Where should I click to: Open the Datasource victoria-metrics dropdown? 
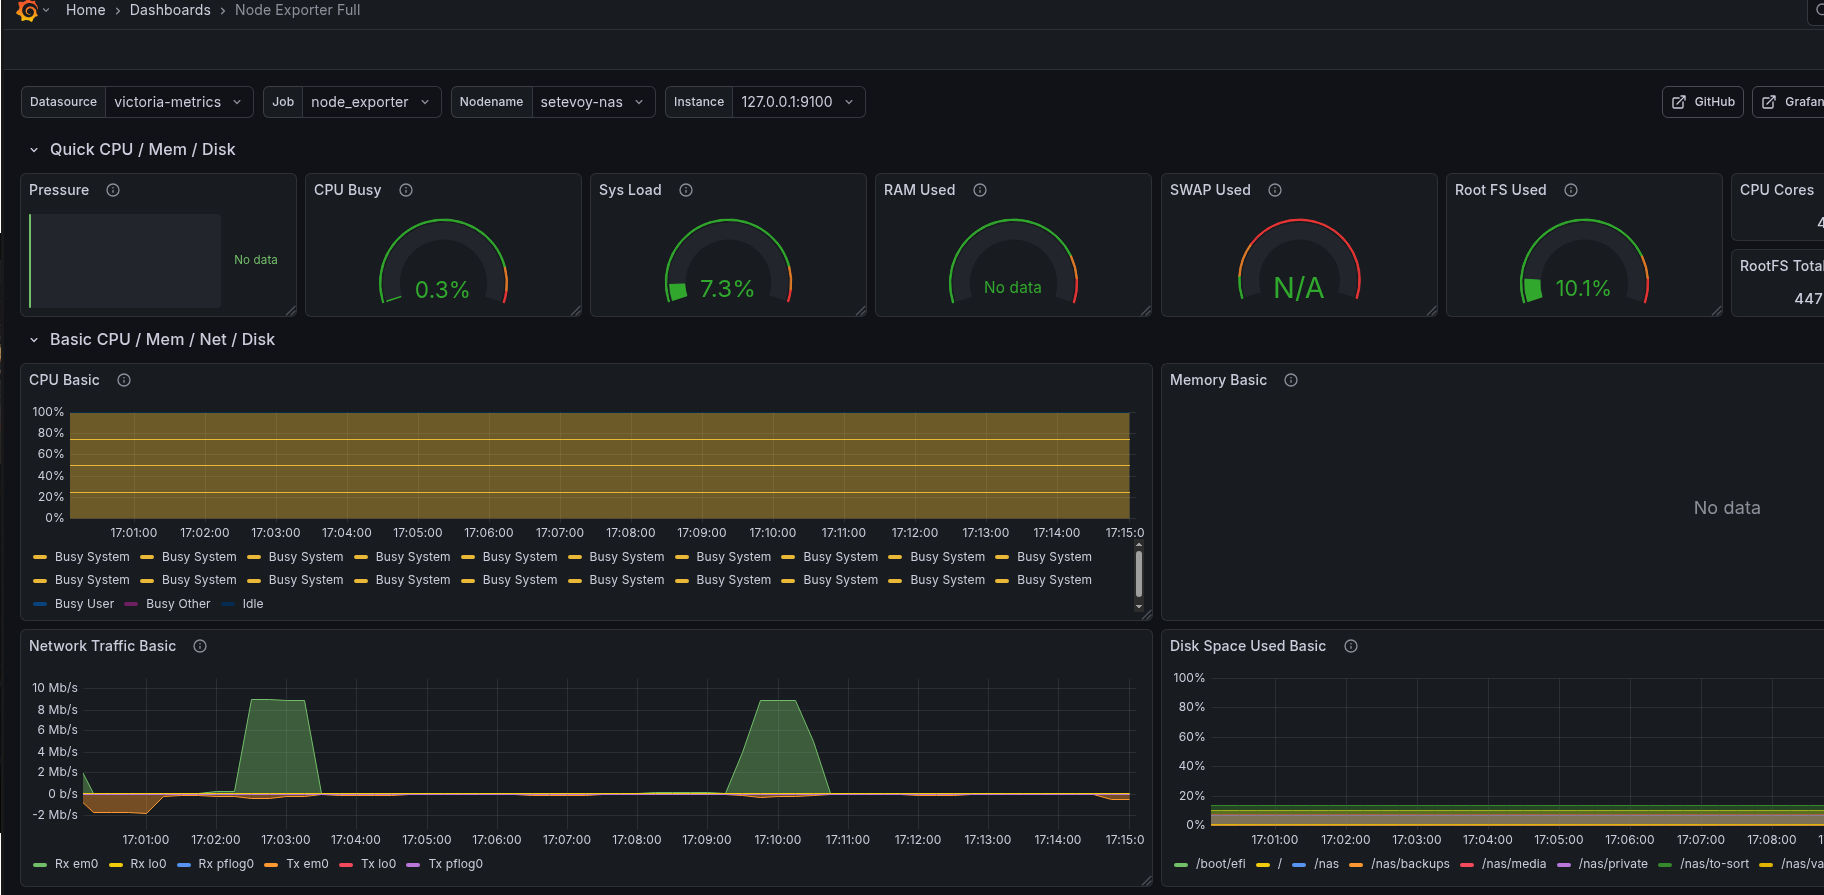(x=178, y=102)
